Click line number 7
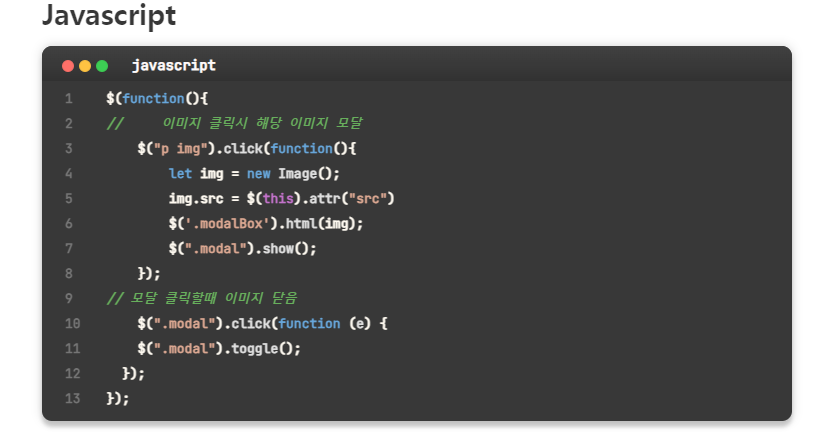Screen dimensions: 819x437 click(68, 249)
